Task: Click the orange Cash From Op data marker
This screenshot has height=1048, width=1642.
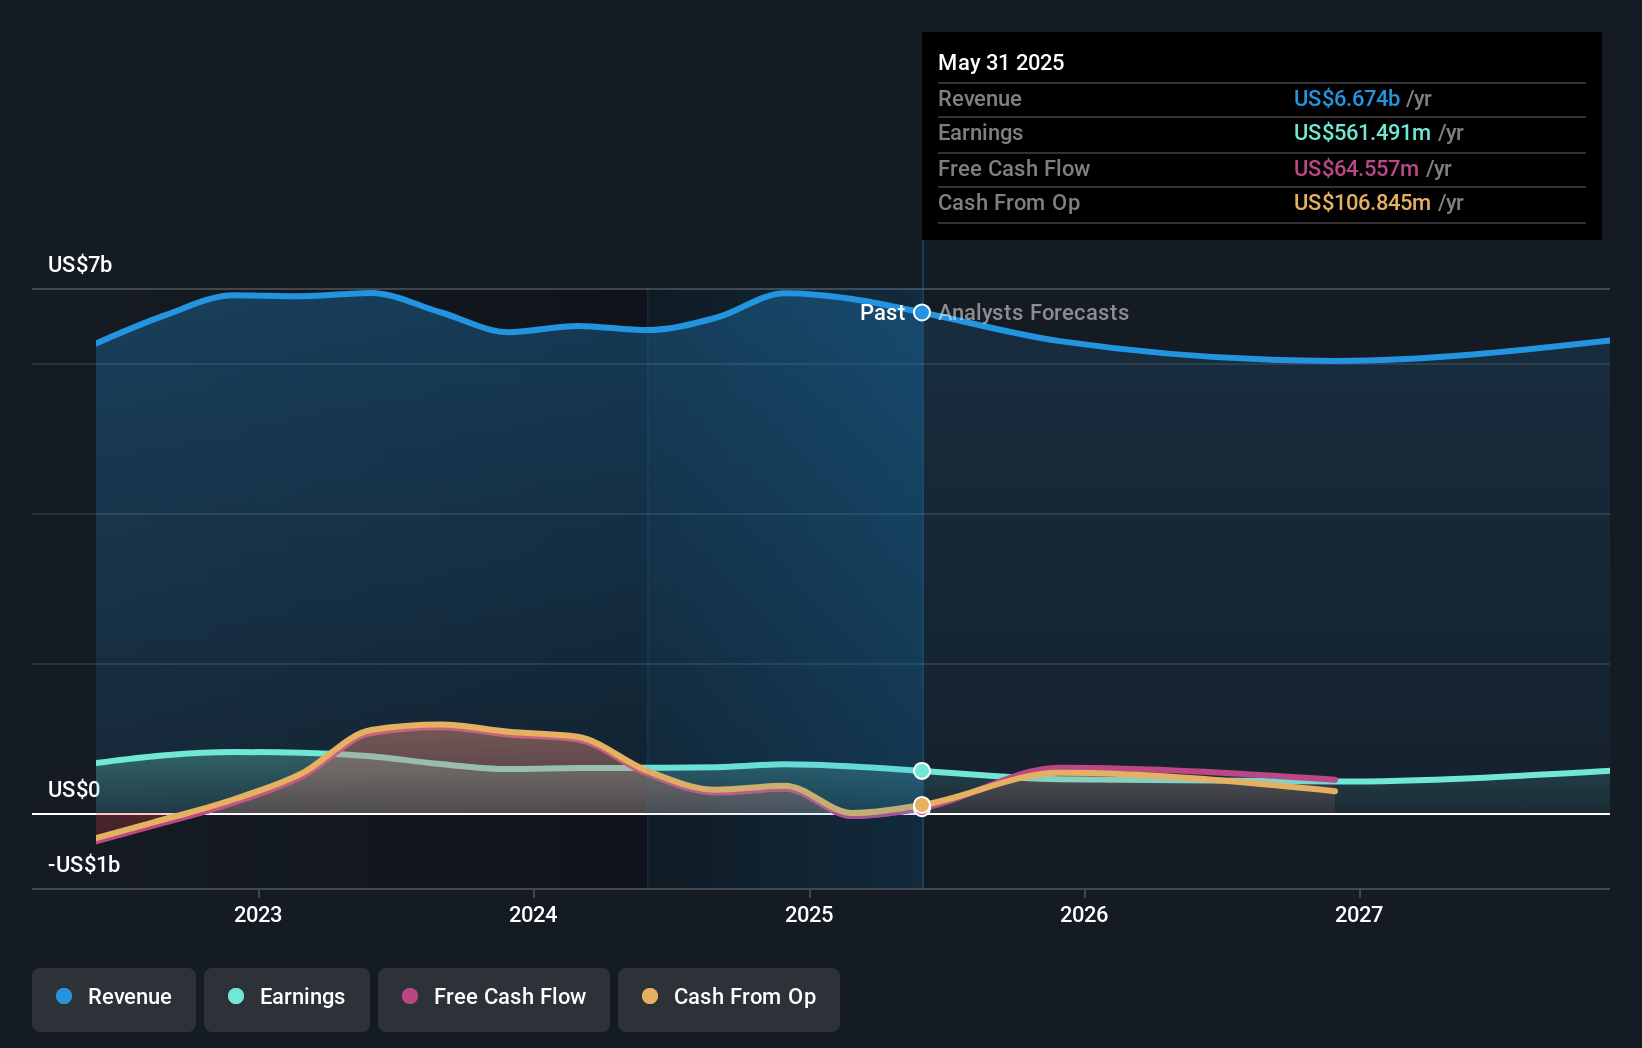Action: tap(922, 805)
